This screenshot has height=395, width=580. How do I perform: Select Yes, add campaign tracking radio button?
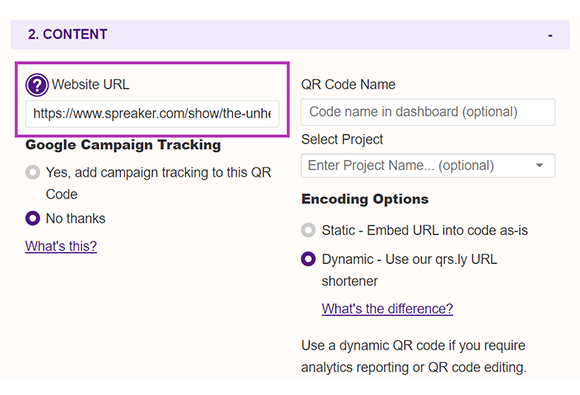33,172
